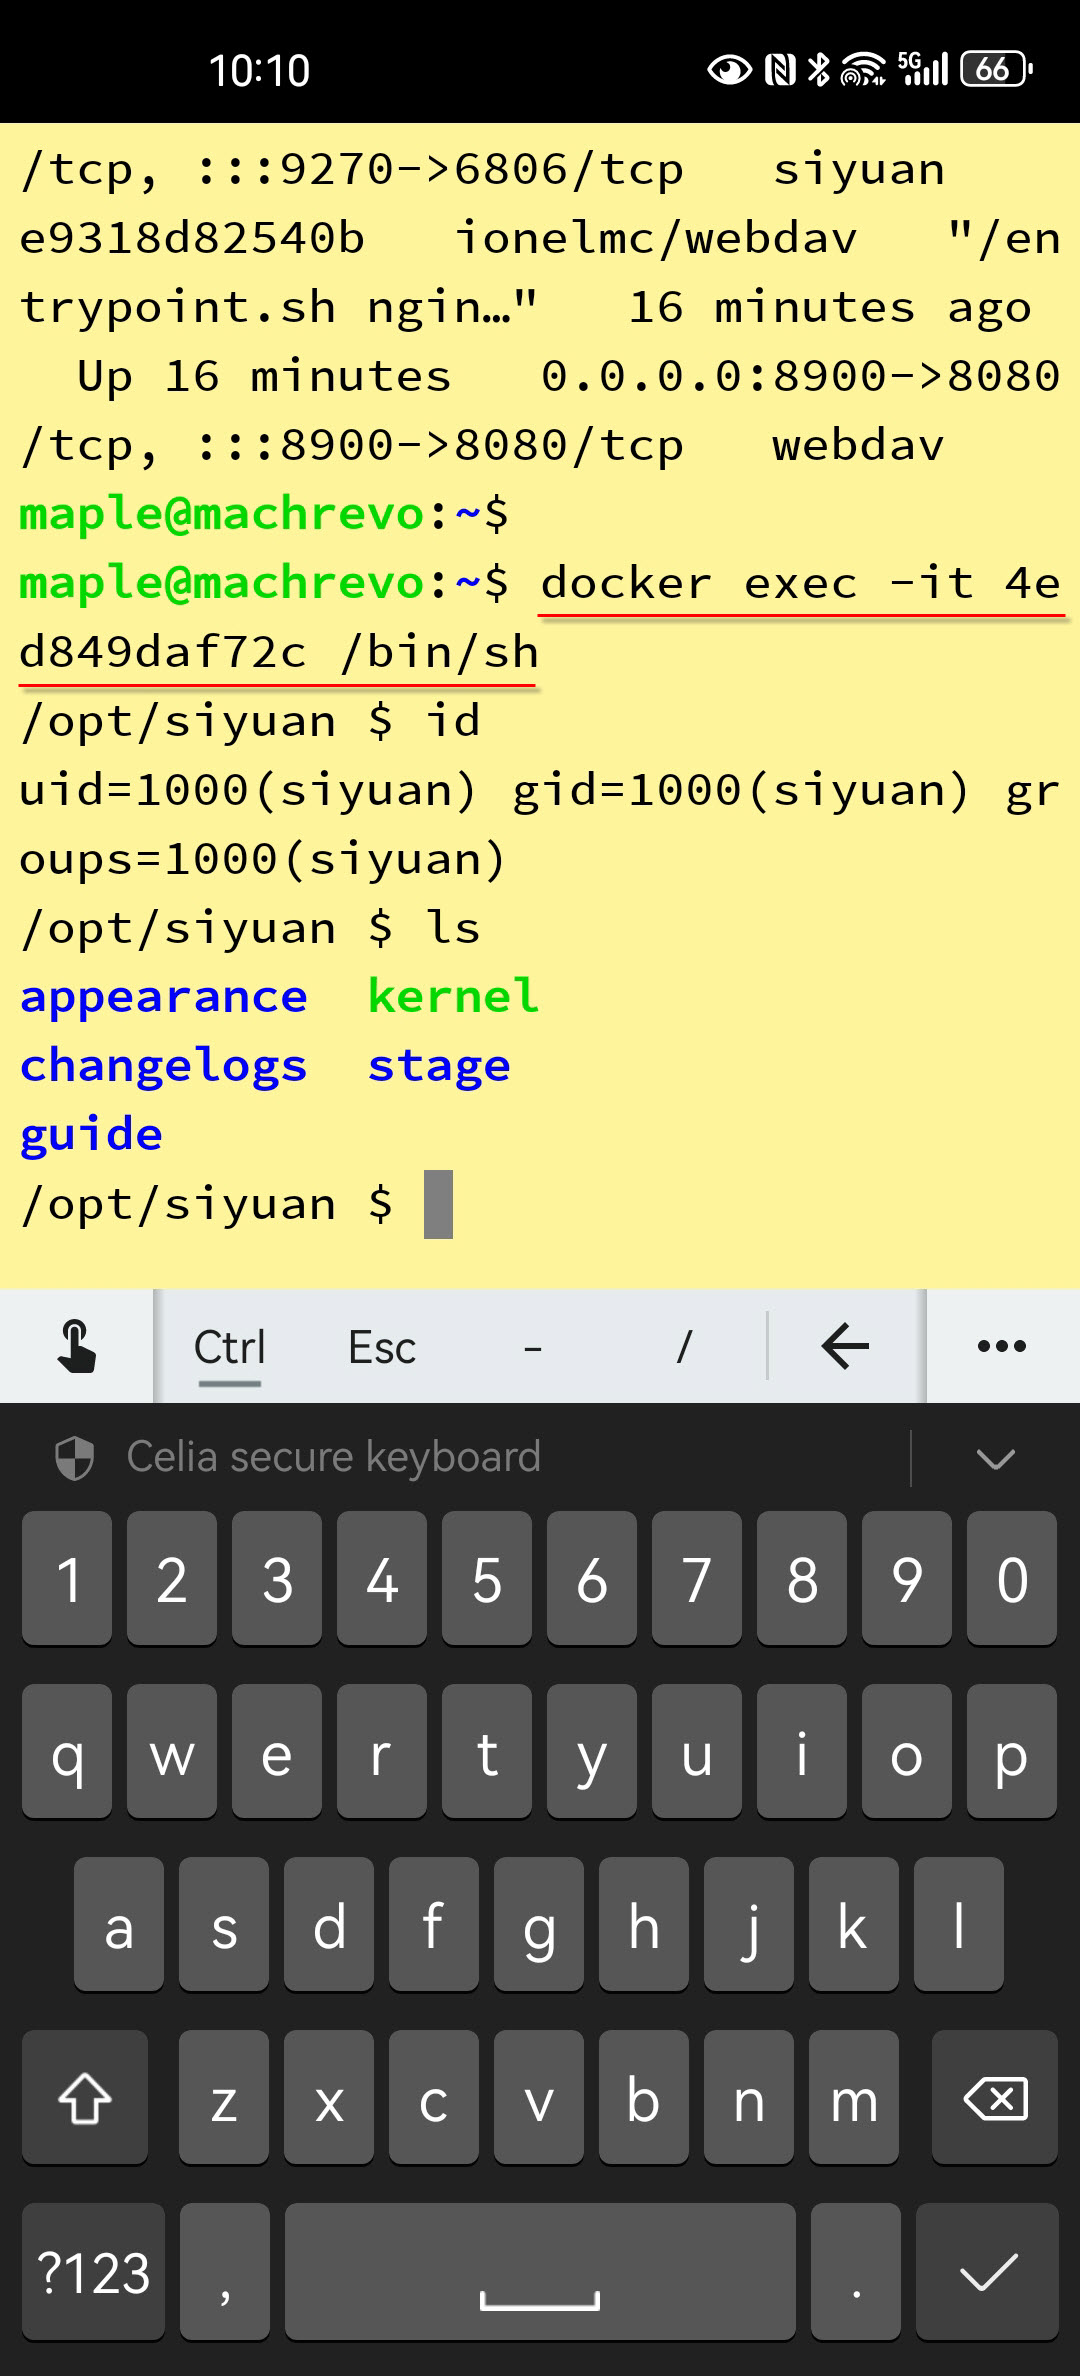
Task: Collapse keyboard with the down chevron
Action: point(995,1459)
